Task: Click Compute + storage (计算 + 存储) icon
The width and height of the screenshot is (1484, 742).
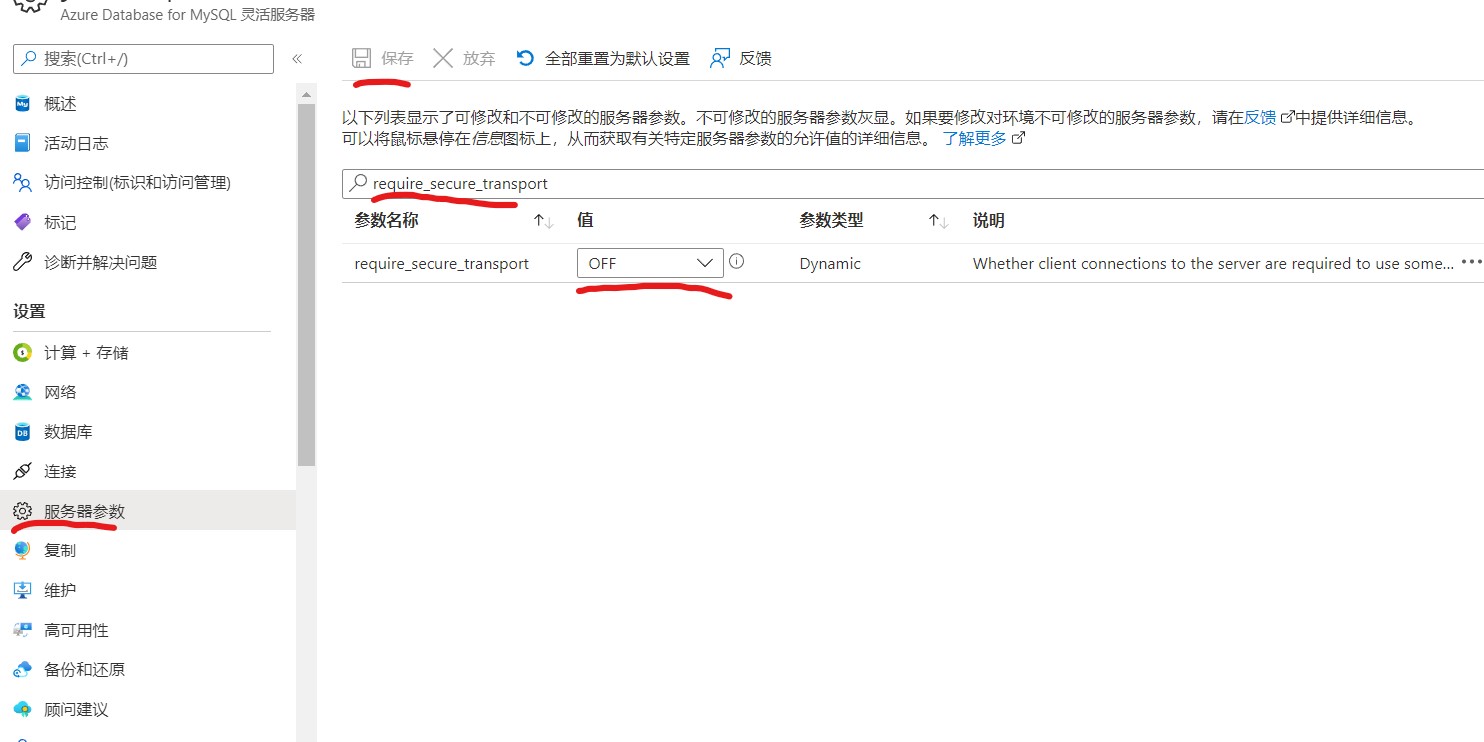Action: tap(22, 352)
